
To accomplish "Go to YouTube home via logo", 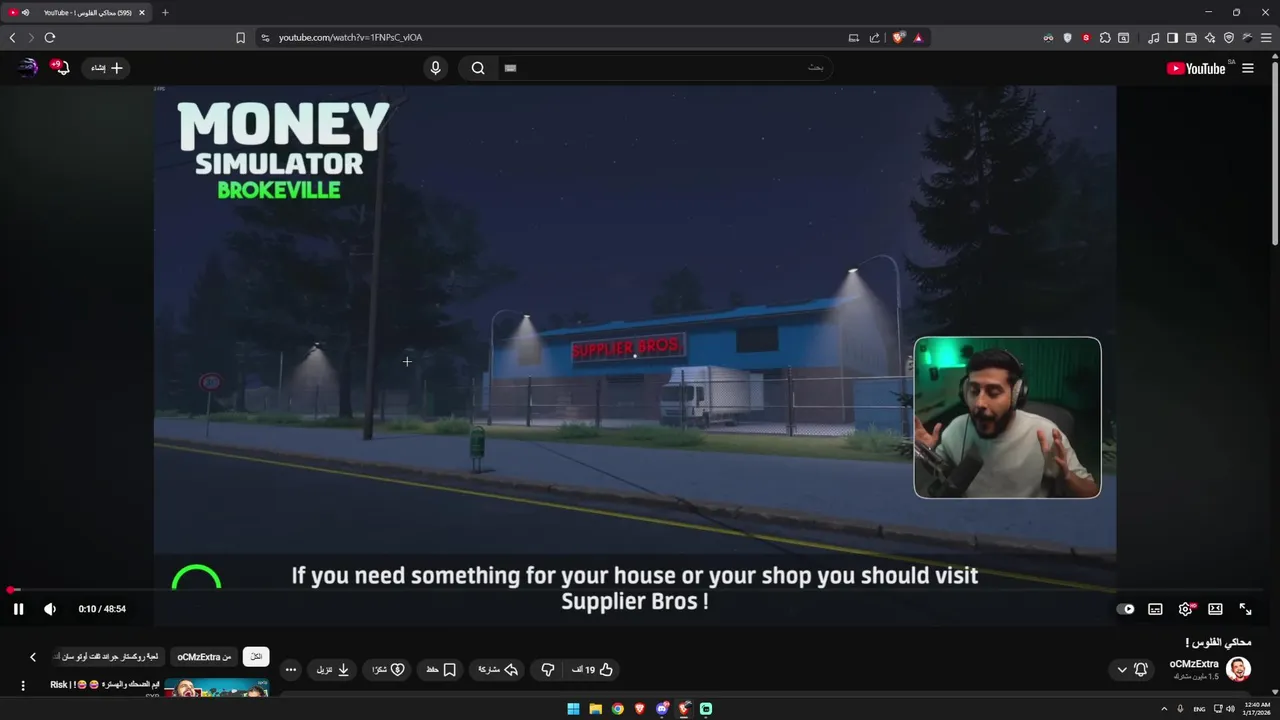I will point(1195,68).
